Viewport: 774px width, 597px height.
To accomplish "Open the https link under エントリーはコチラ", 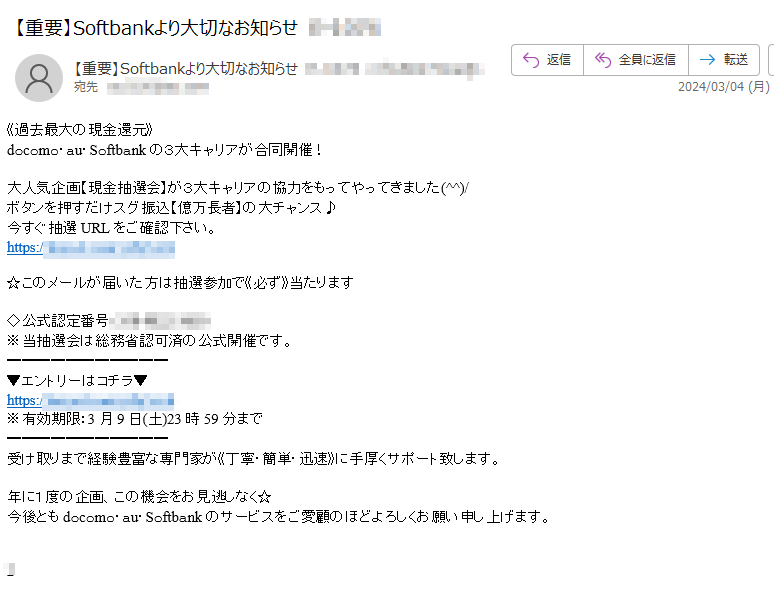I will click(90, 400).
